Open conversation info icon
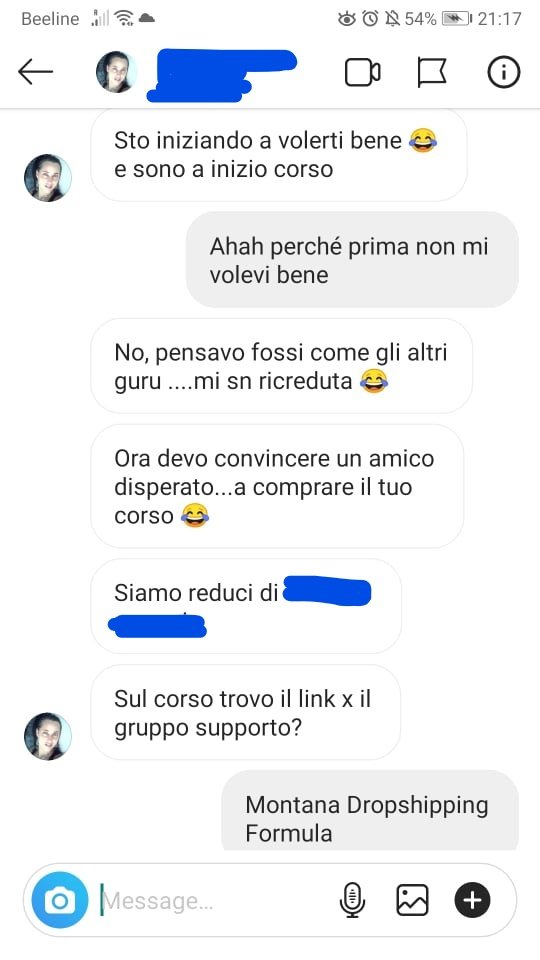540x960 pixels. (503, 72)
